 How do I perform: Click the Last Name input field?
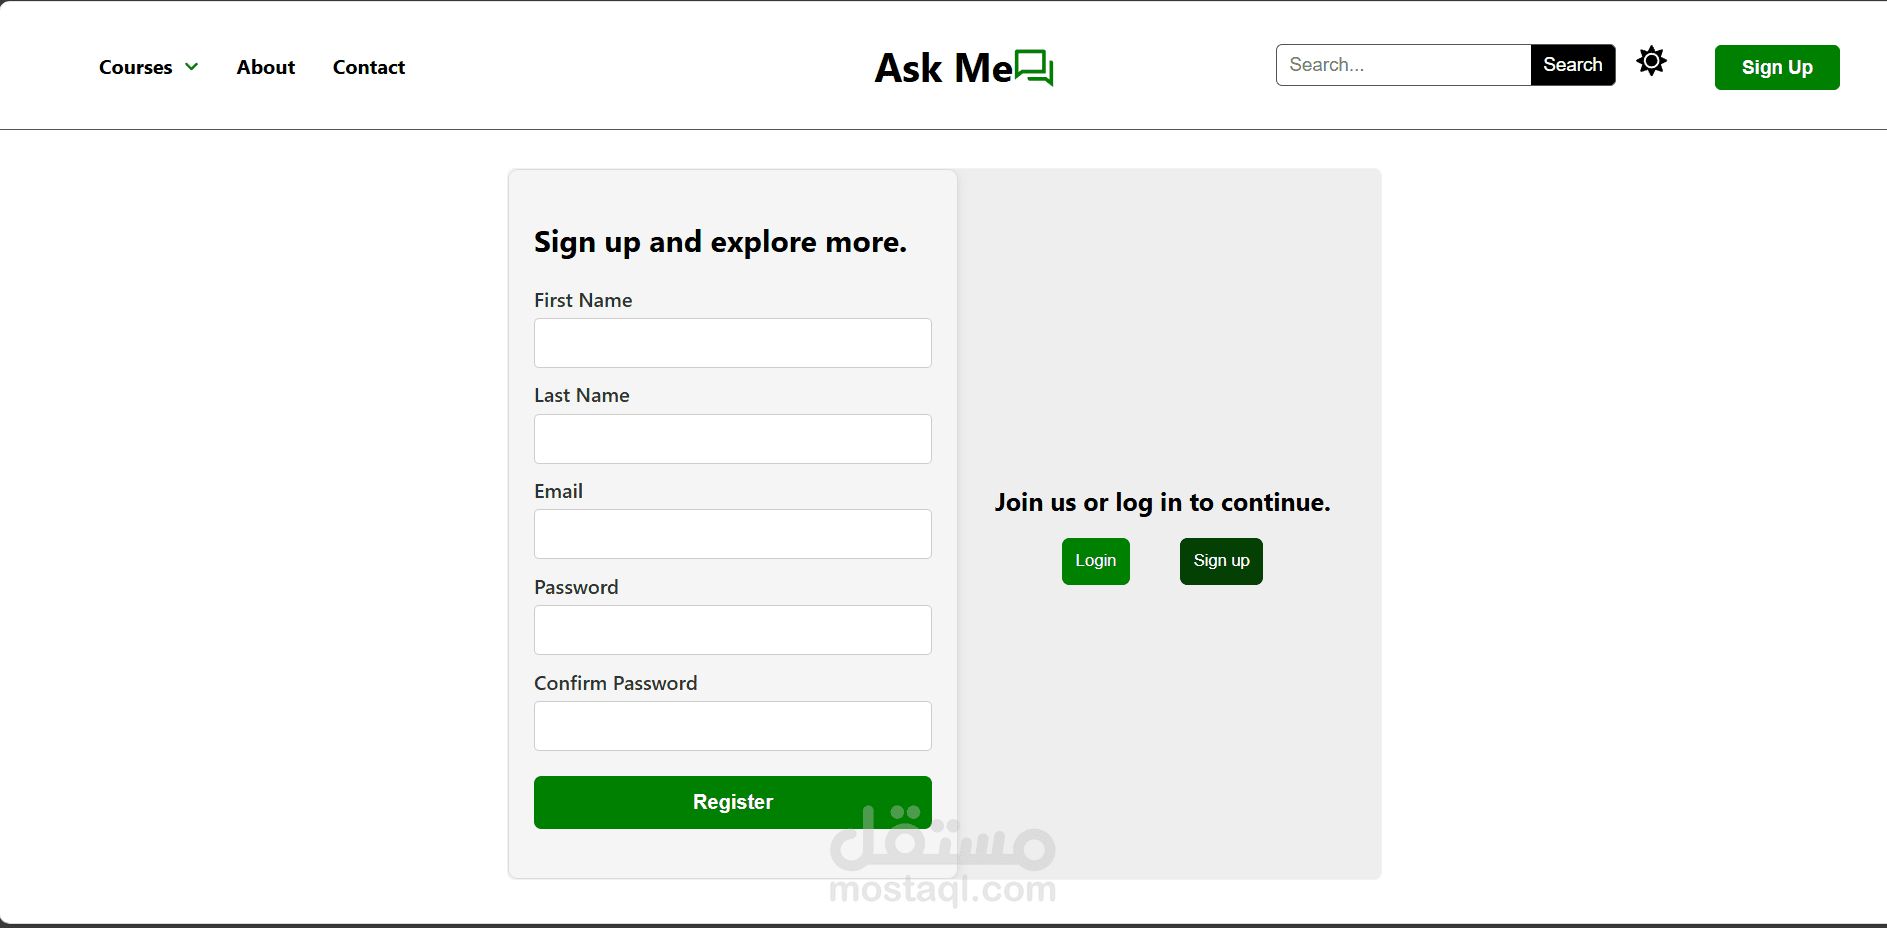tap(732, 439)
